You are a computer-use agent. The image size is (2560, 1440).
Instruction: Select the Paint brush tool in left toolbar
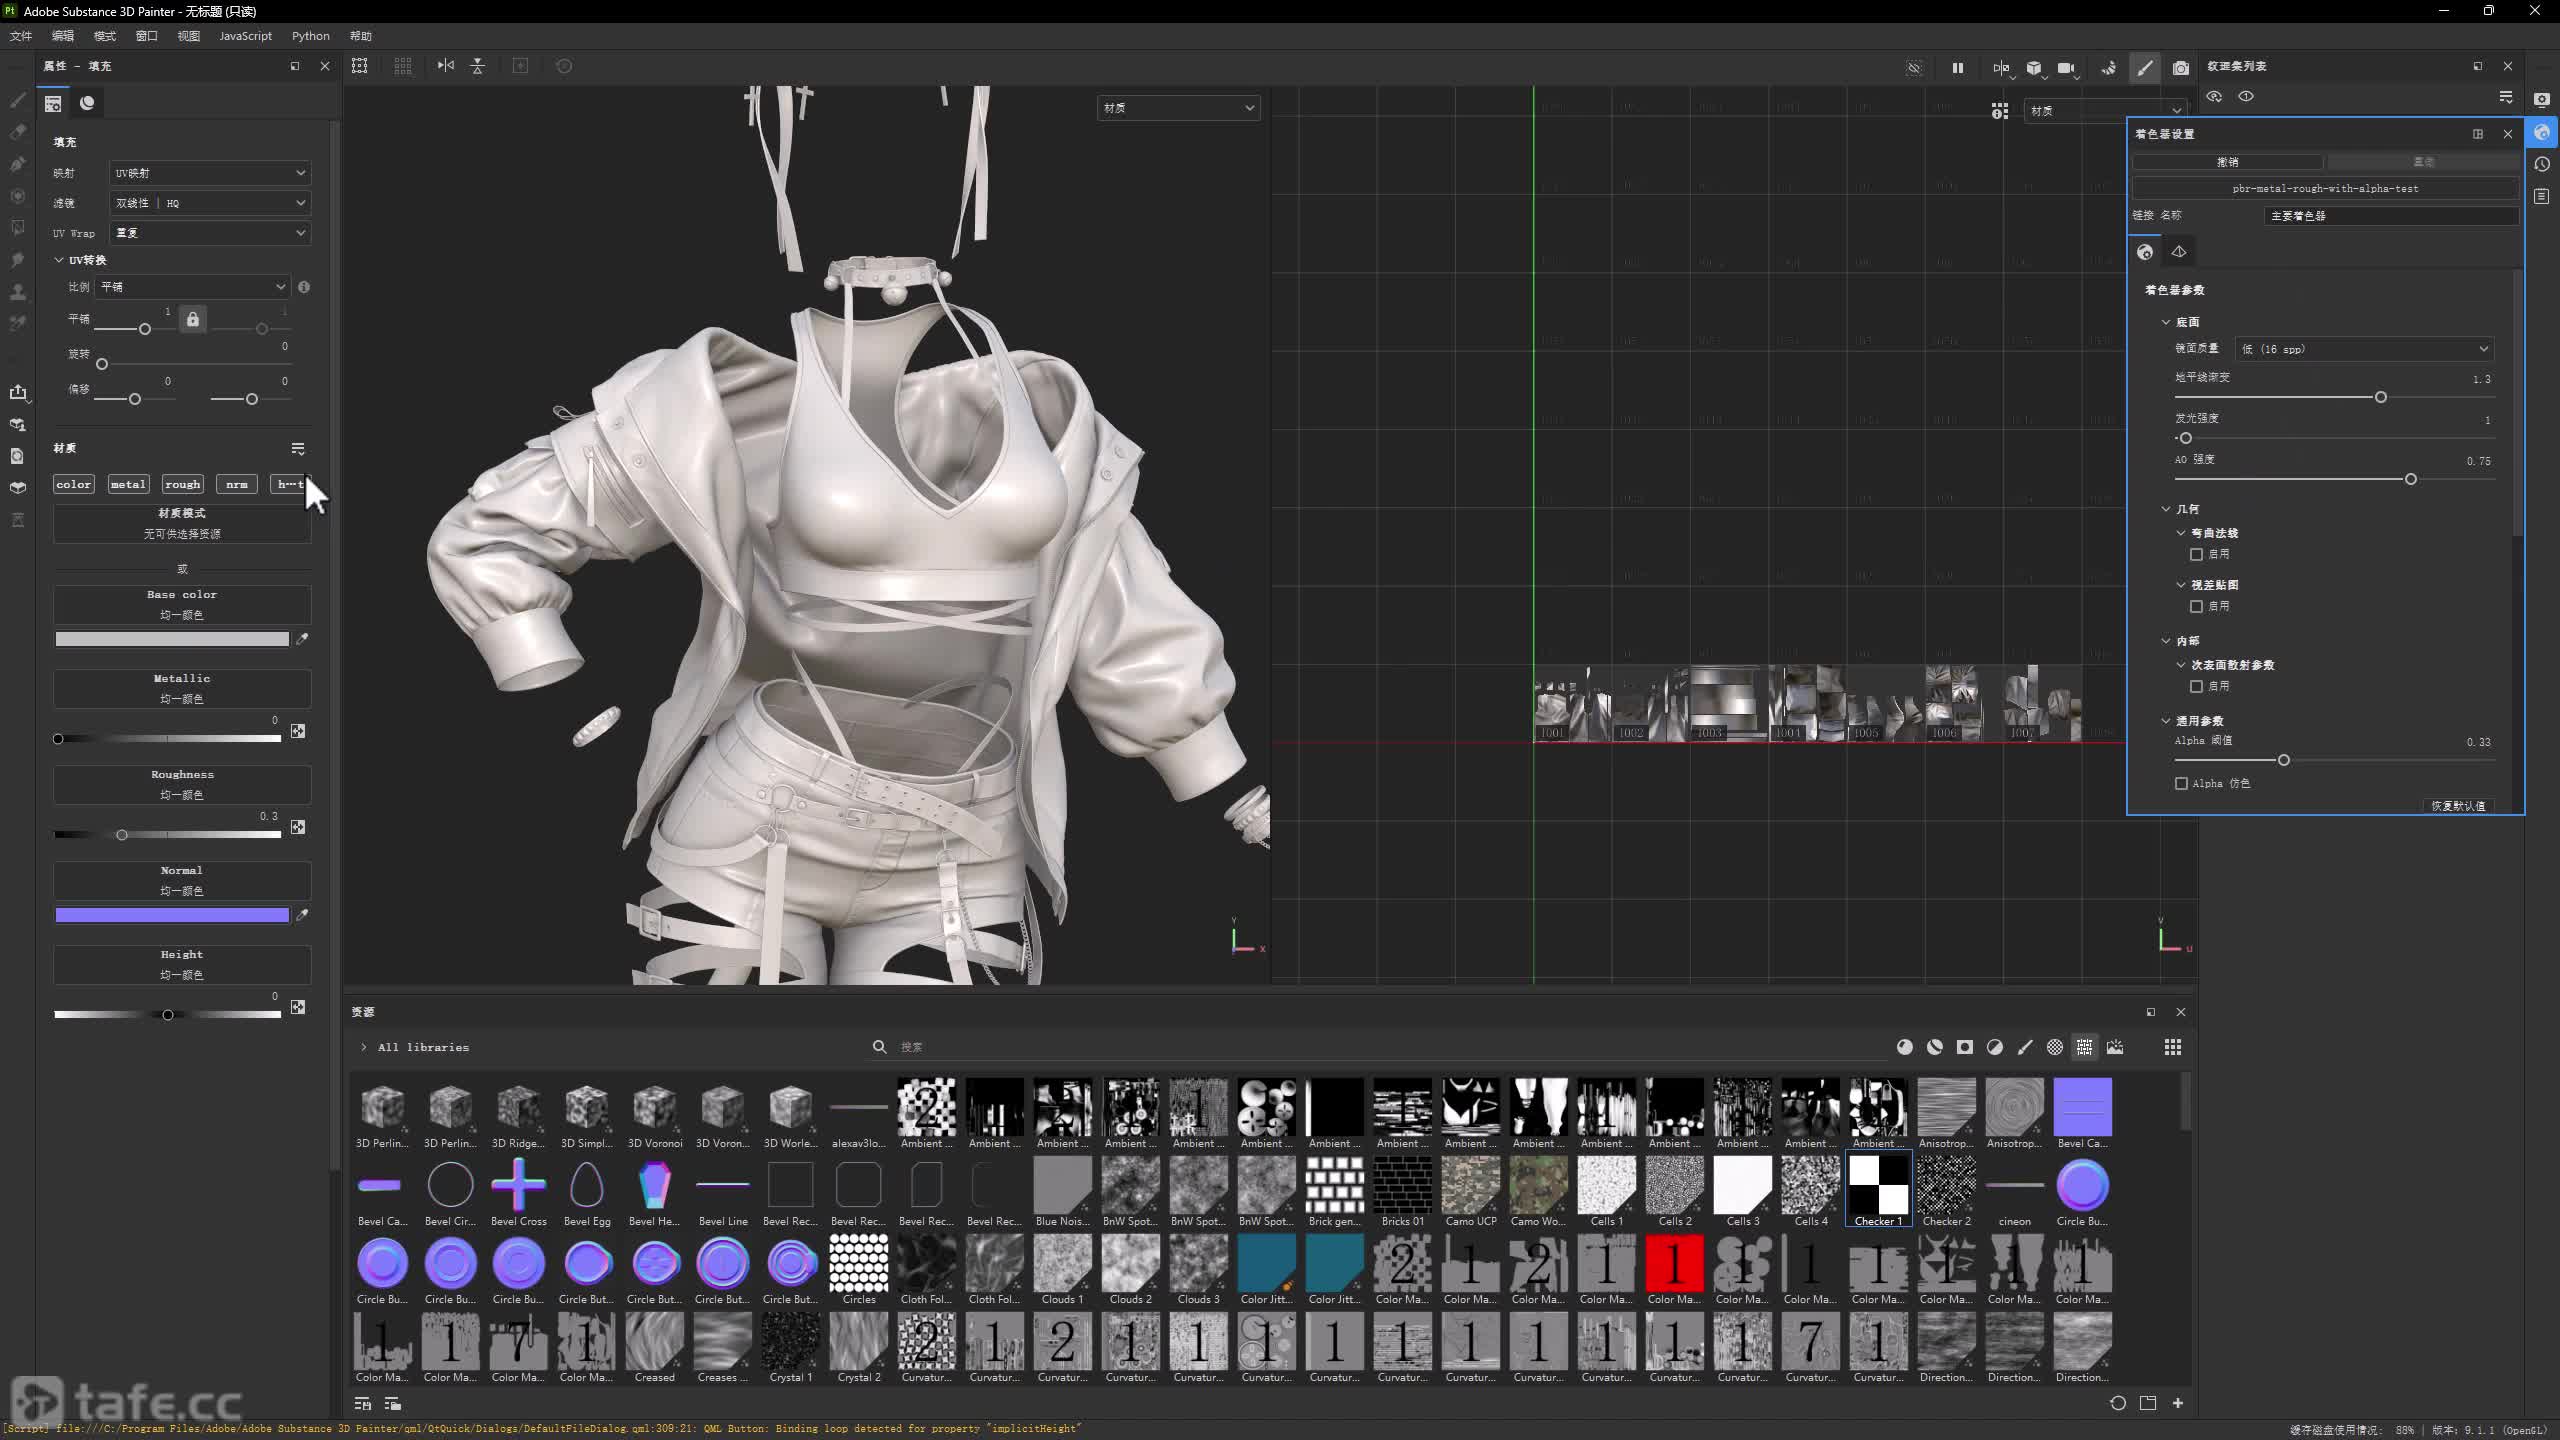click(x=17, y=100)
